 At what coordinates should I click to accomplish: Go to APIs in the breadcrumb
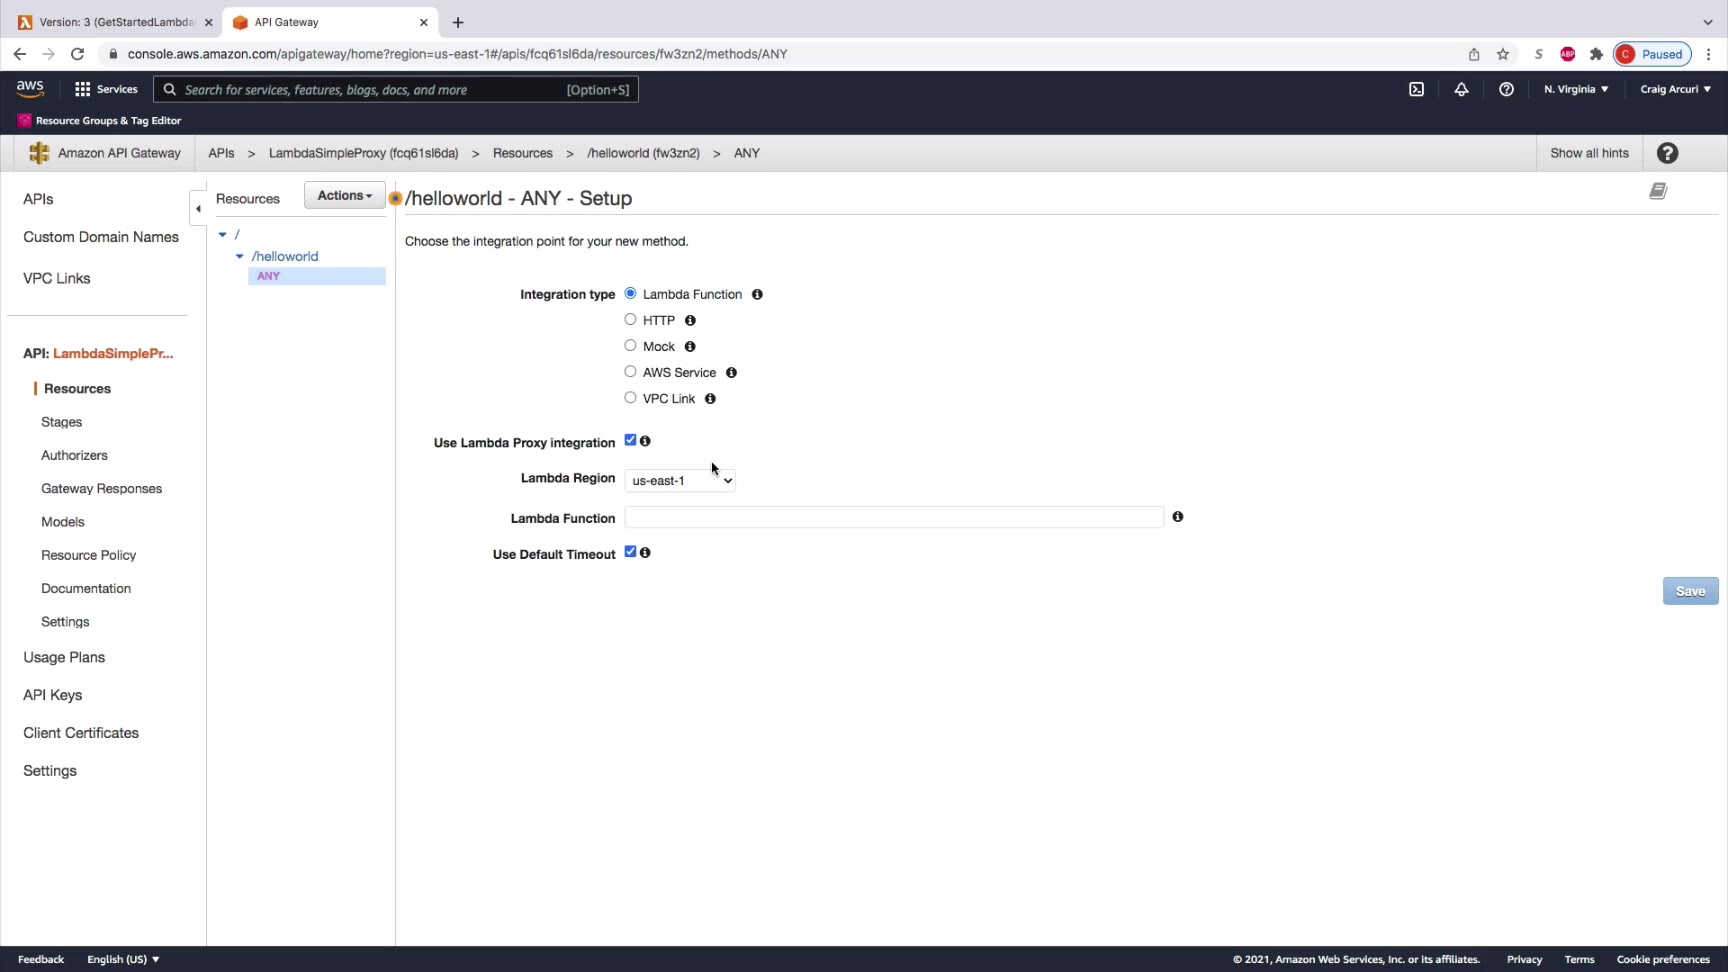click(x=221, y=153)
